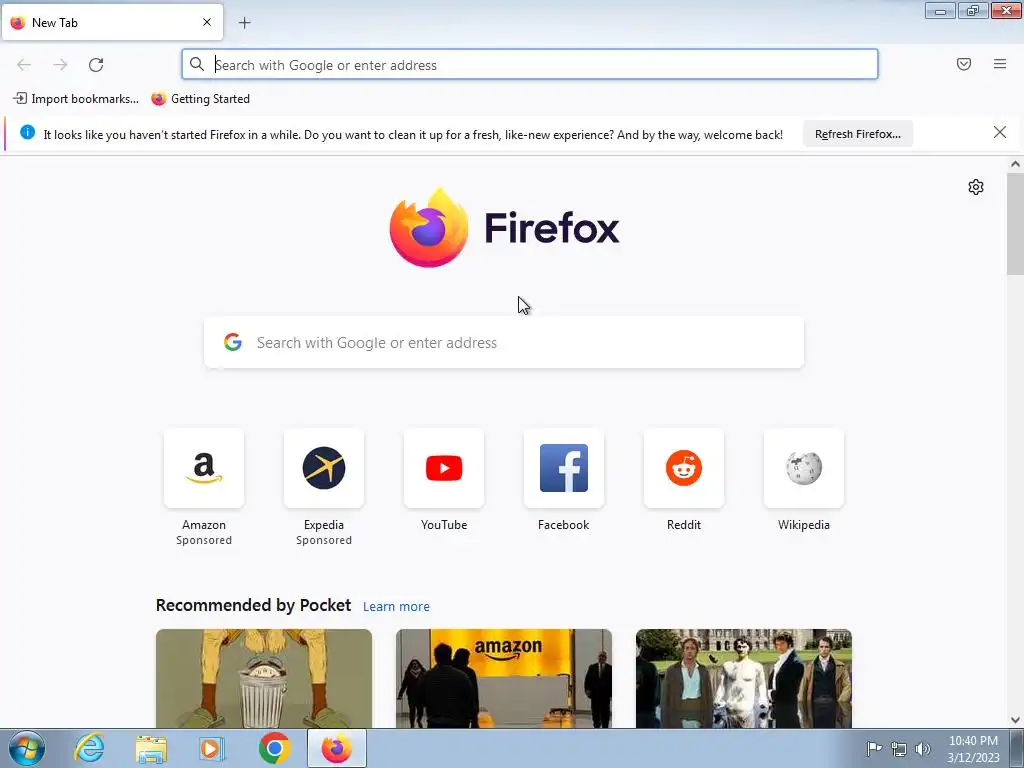Save to Pocket icon in toolbar
The height and width of the screenshot is (768, 1024).
(963, 64)
